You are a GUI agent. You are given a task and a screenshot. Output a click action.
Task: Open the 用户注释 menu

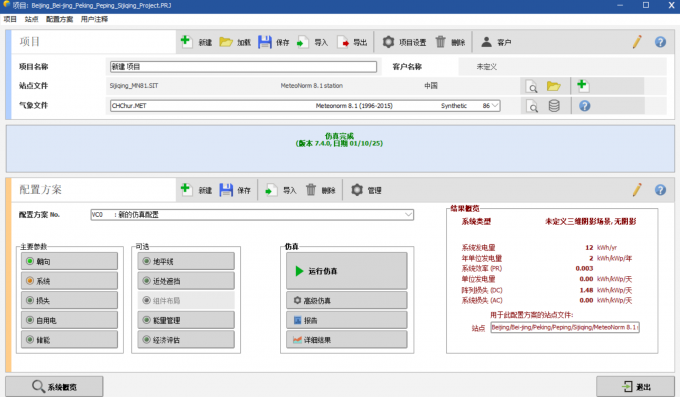pyautogui.click(x=94, y=19)
